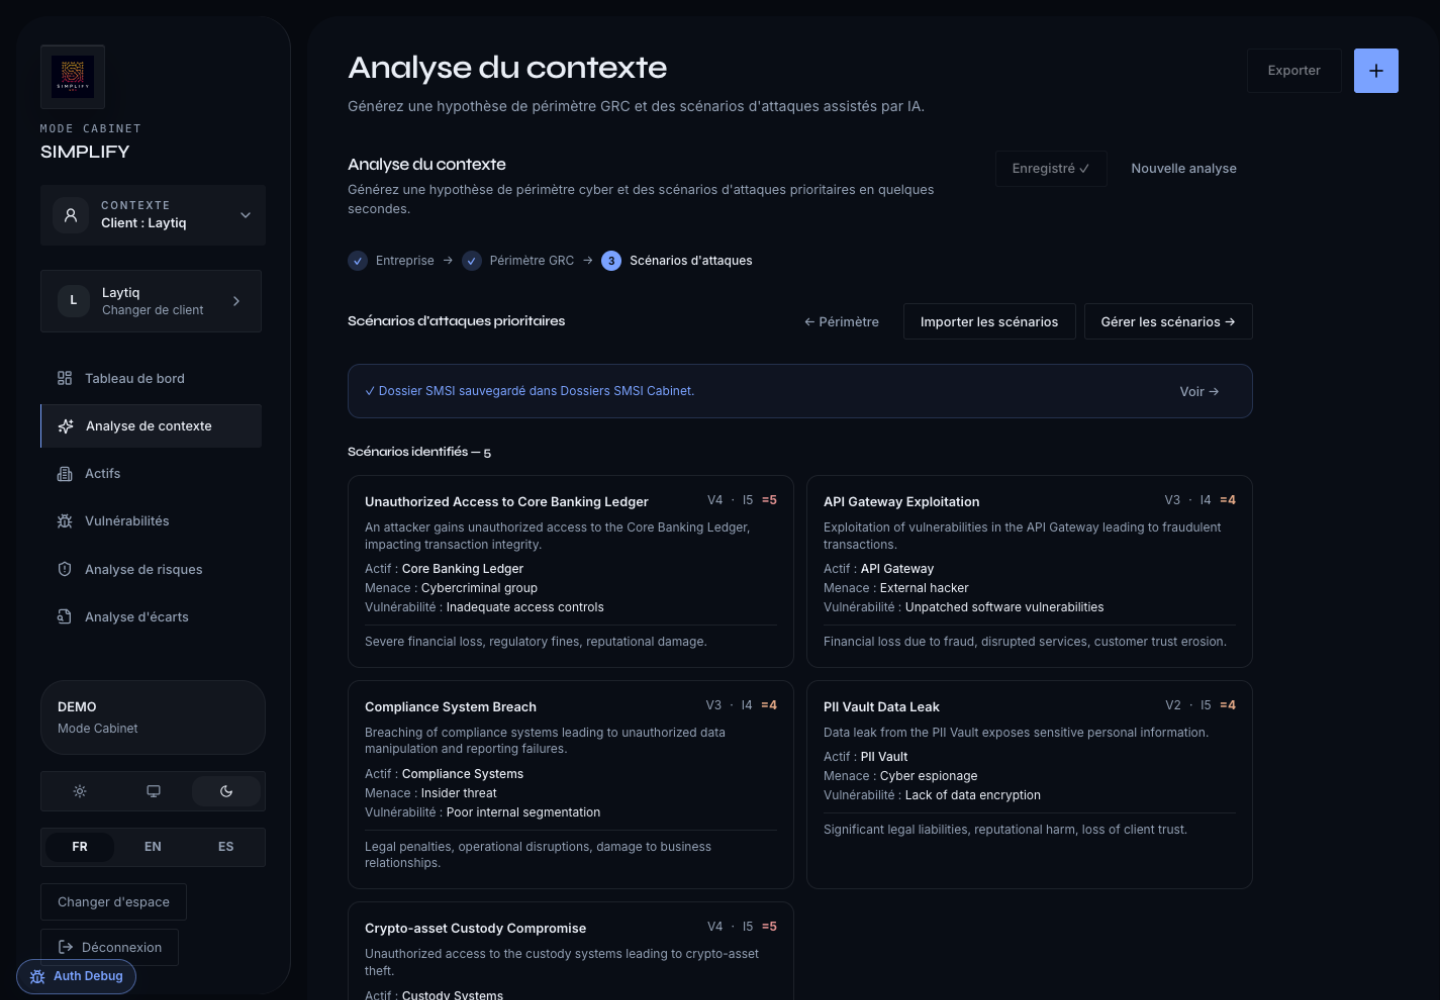
Task: Click the Simplify logo thumbnail
Action: click(x=72, y=77)
